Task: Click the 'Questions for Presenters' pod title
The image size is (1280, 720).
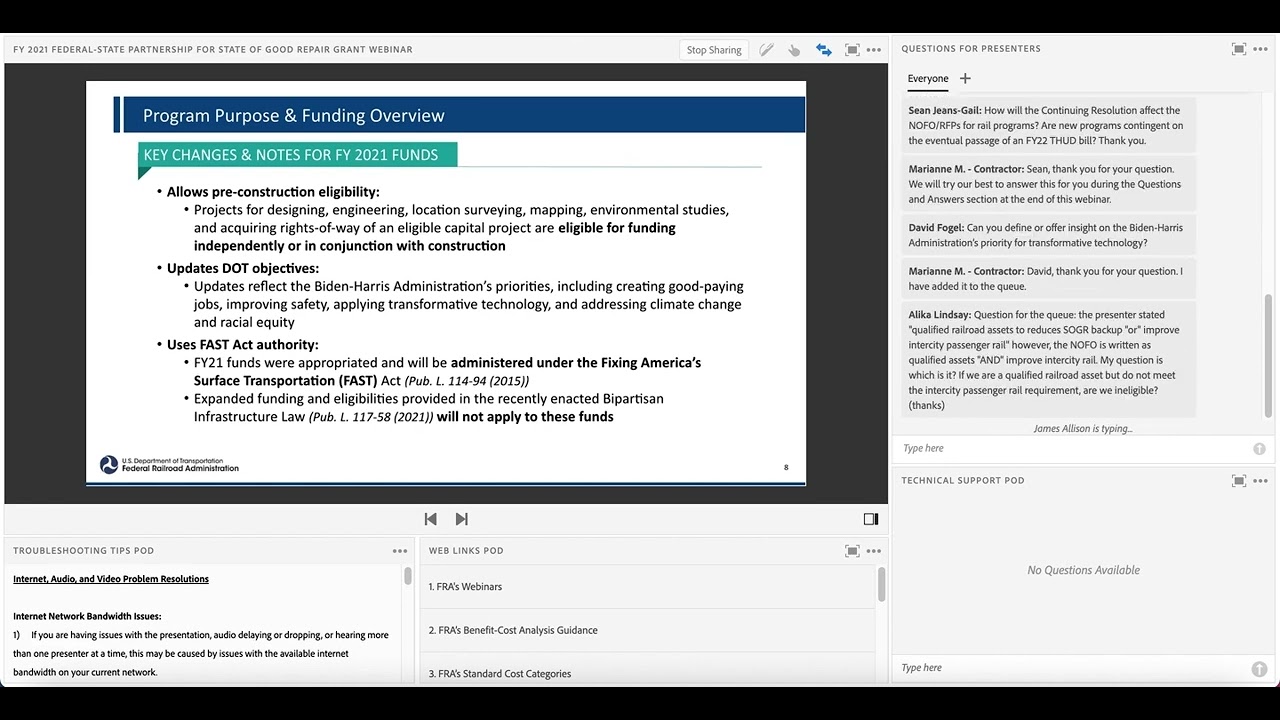Action: pyautogui.click(x=971, y=49)
